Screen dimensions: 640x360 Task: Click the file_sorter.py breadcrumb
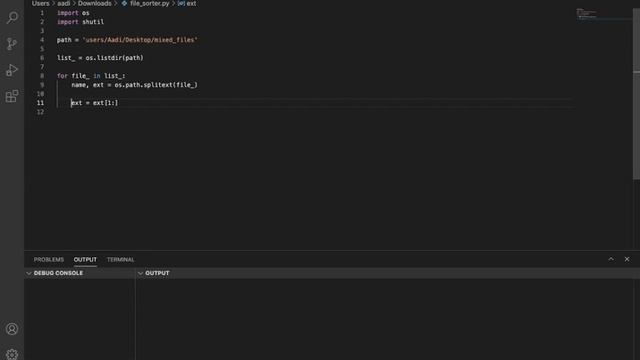(149, 3)
